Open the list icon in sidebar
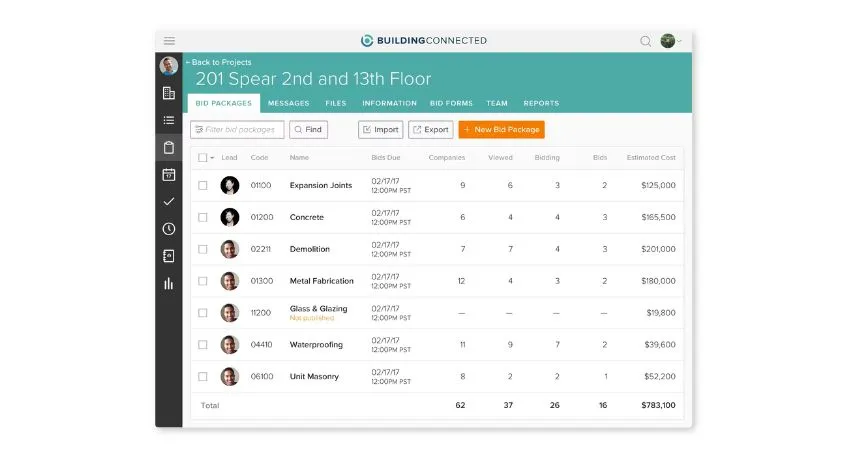The height and width of the screenshot is (460, 847). tap(169, 120)
